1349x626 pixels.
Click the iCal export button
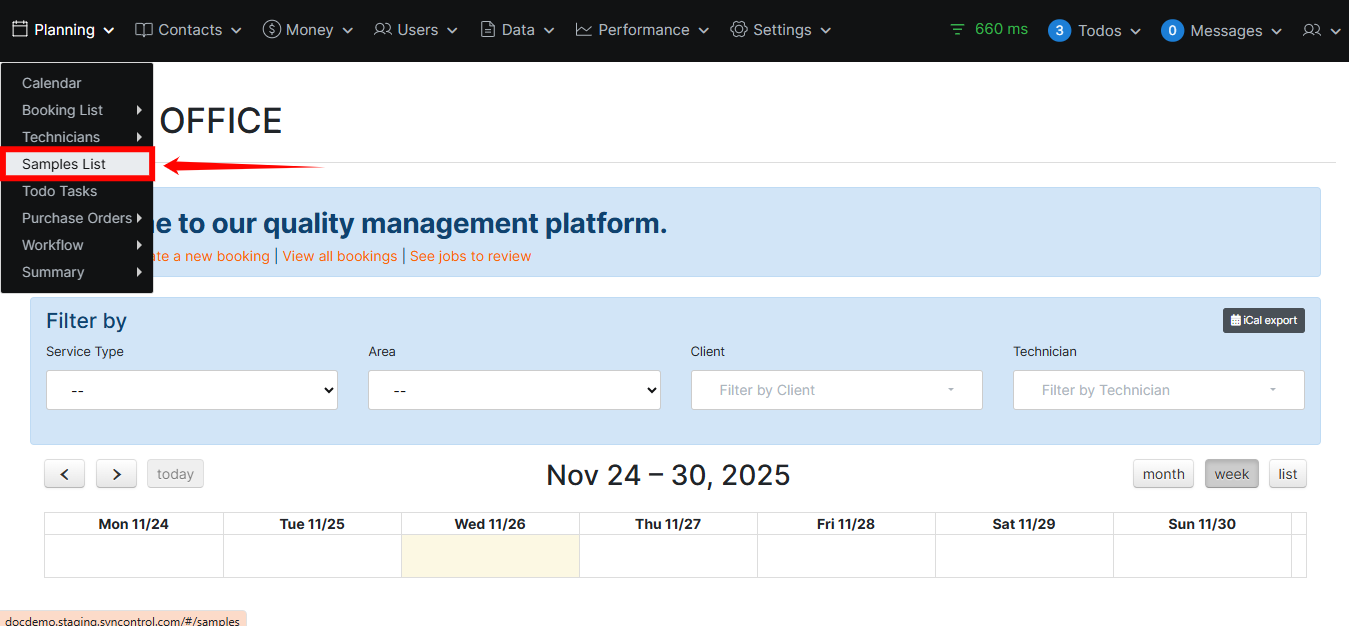[x=1263, y=320]
